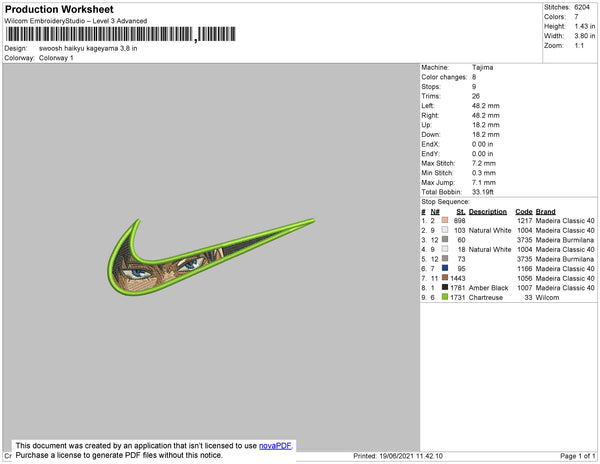The image size is (600, 464).
Task: Click the Stops value 9
Action: pos(474,86)
